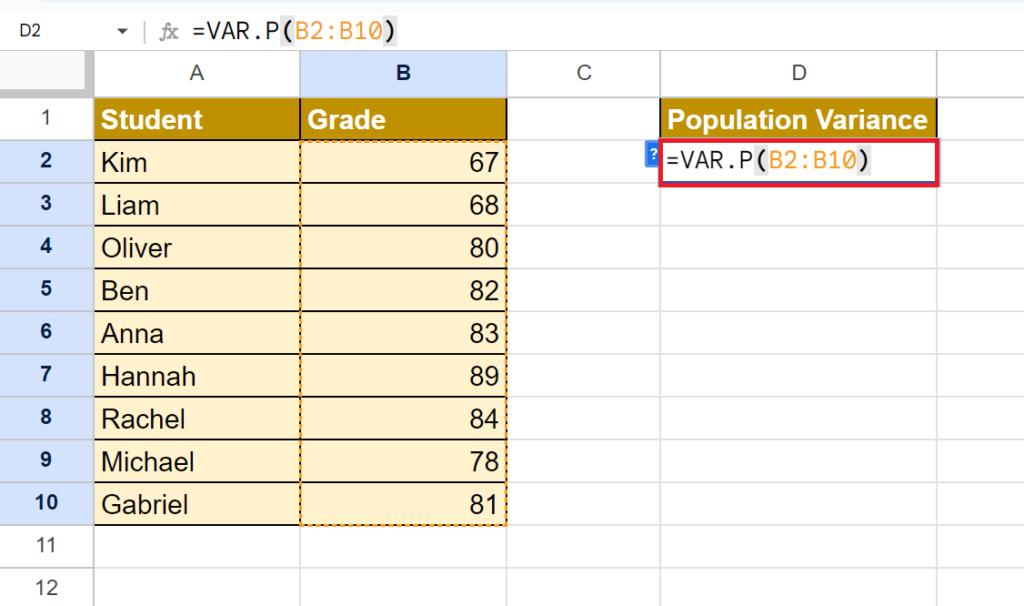This screenshot has width=1024, height=606.
Task: Select row 1 header
Action: (x=45, y=119)
